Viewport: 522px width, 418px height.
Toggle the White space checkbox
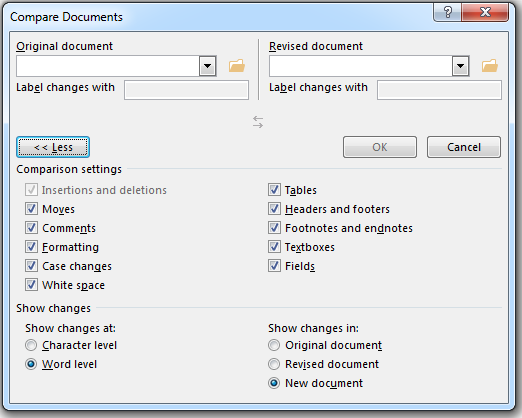(x=31, y=285)
